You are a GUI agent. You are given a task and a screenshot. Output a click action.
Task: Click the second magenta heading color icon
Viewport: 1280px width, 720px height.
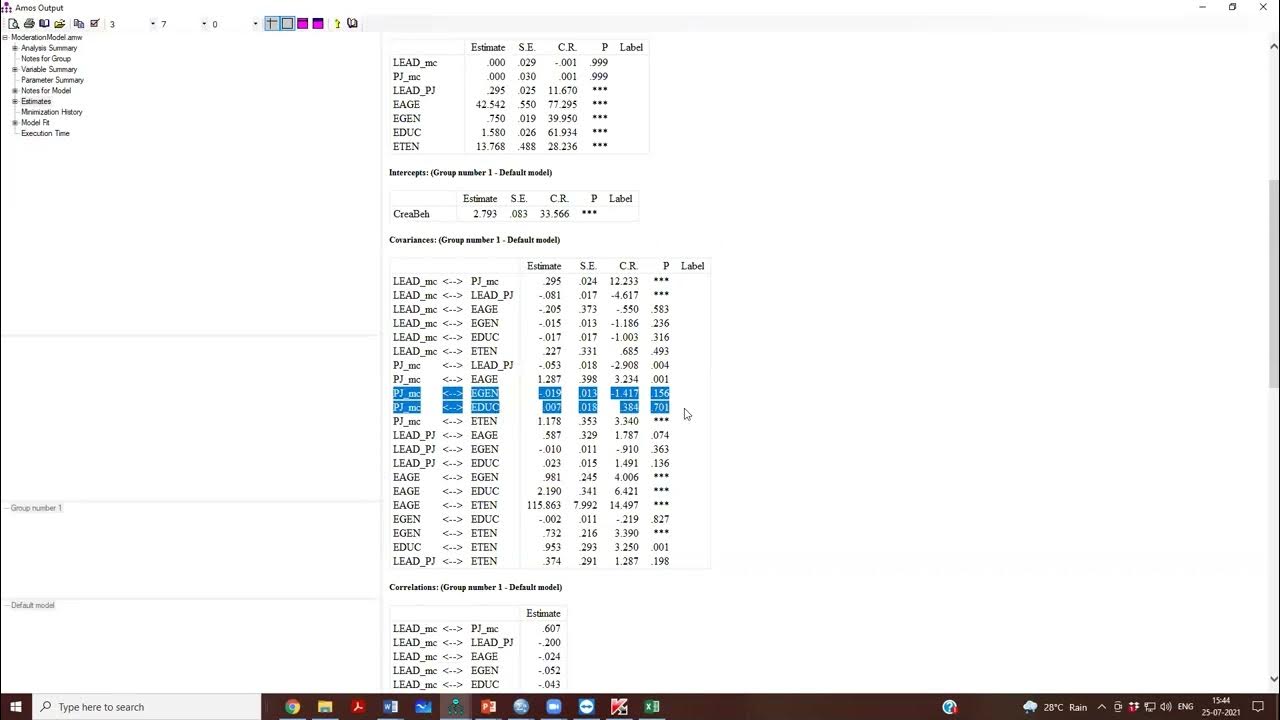318,23
